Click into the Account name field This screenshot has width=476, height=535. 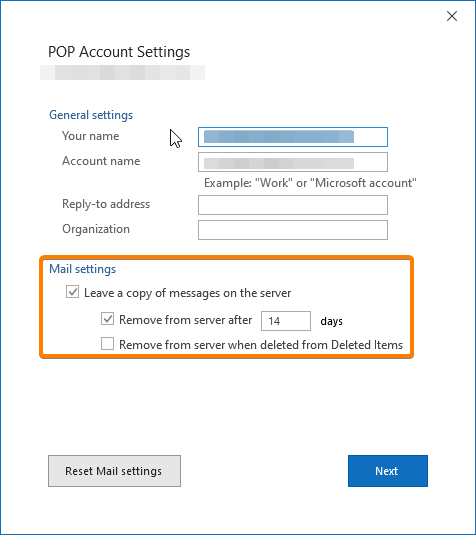[293, 162]
